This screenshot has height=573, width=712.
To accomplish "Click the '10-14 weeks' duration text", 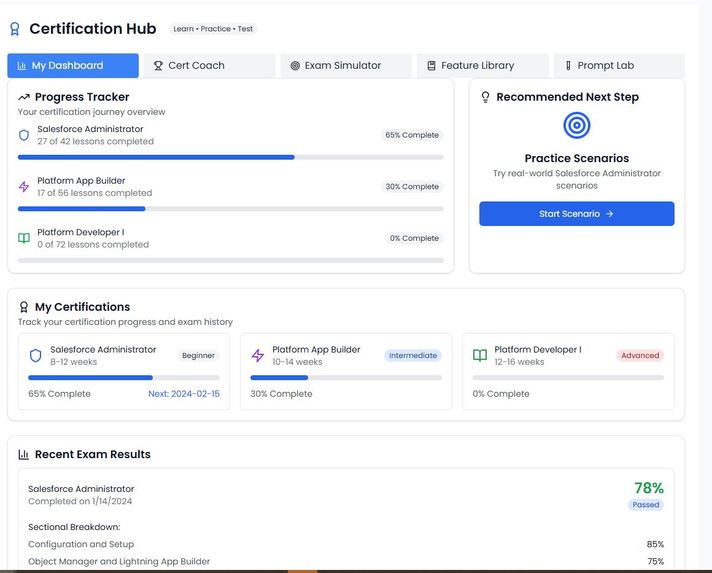I will tap(297, 362).
